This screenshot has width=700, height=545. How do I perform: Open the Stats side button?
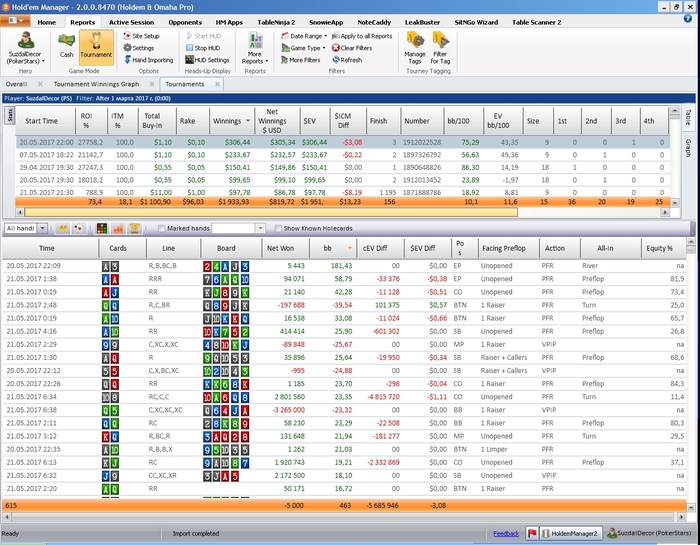[x=9, y=115]
